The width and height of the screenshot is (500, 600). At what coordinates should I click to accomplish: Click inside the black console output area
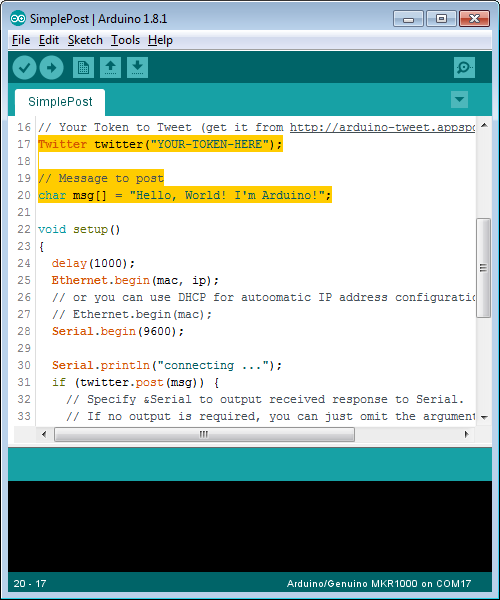250,526
